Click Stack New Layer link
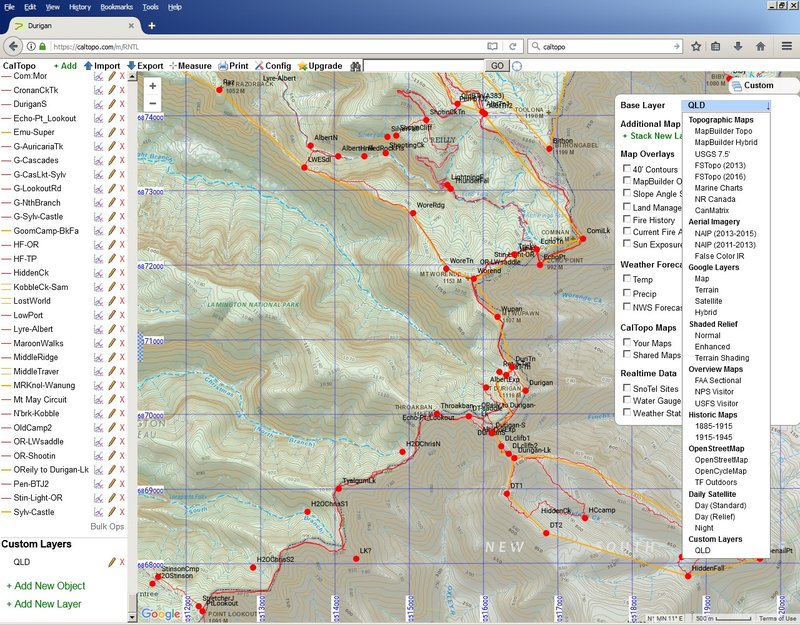This screenshot has width=800, height=625. 652,136
